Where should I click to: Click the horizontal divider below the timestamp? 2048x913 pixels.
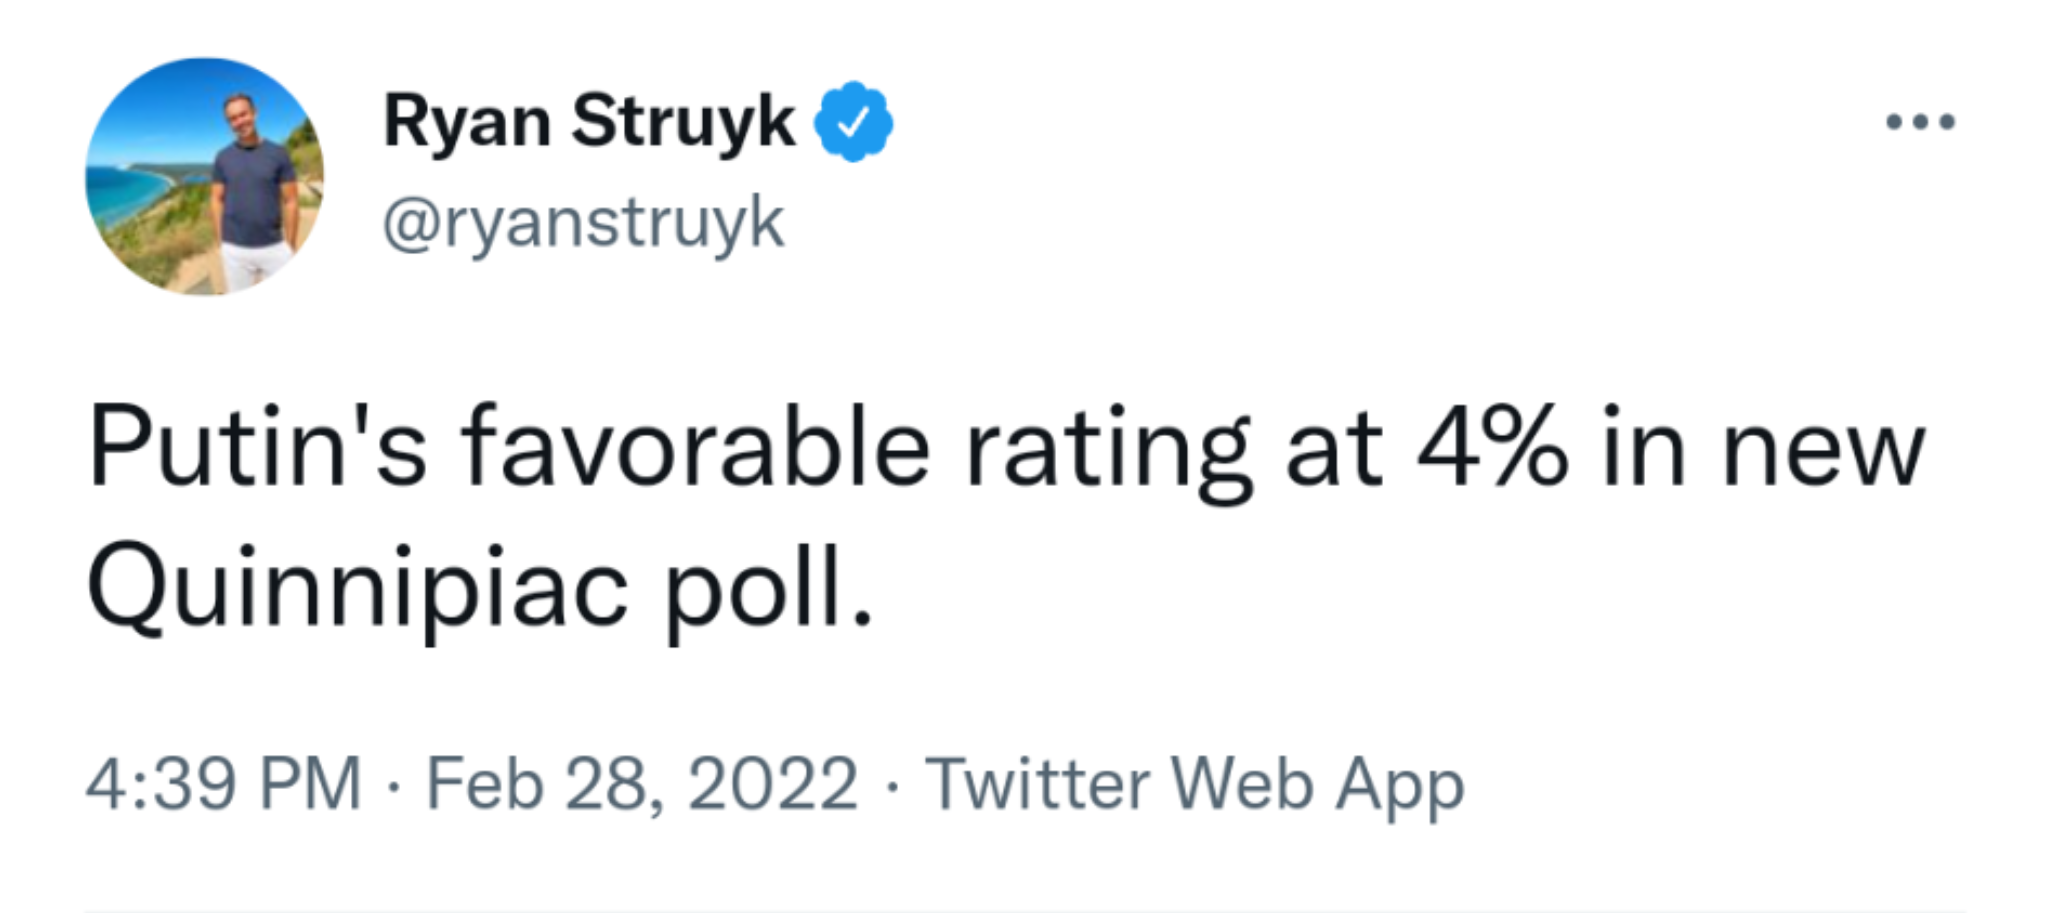[1024, 910]
